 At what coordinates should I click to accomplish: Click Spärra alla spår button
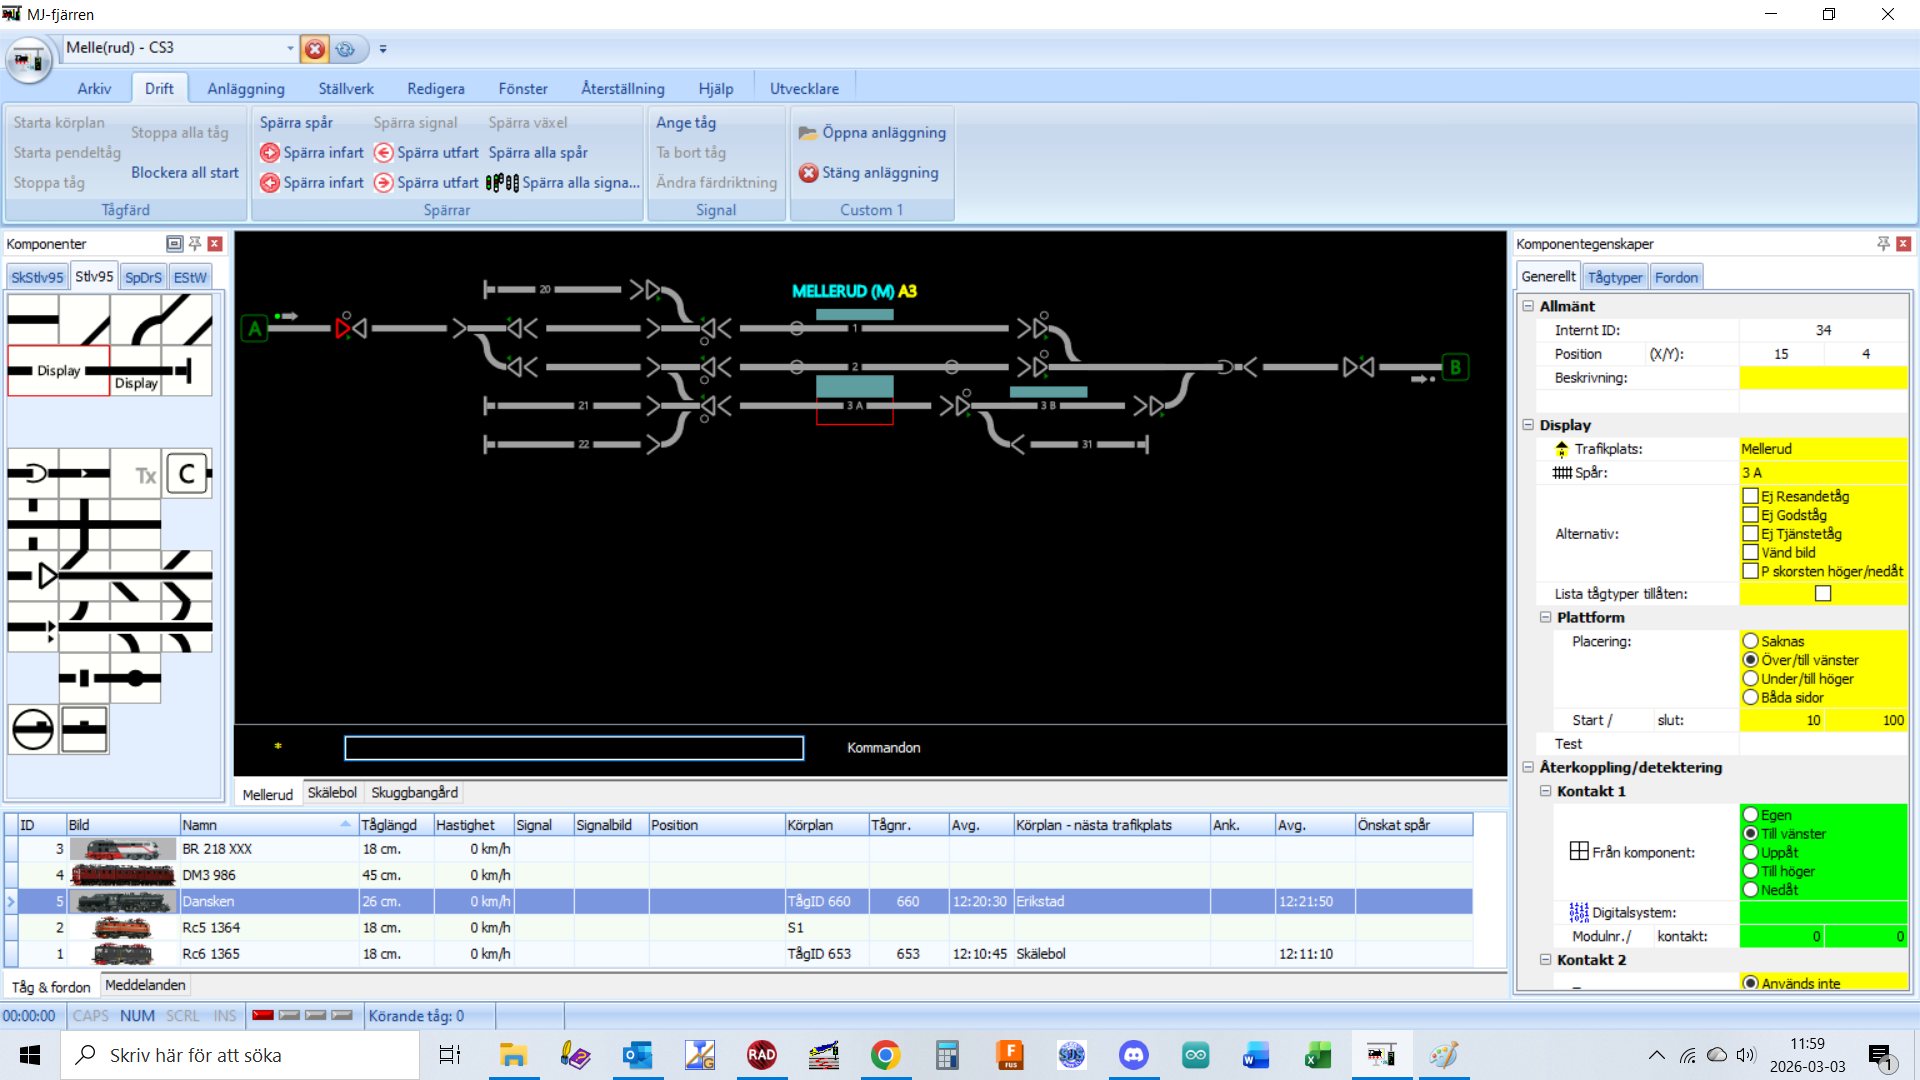click(538, 153)
